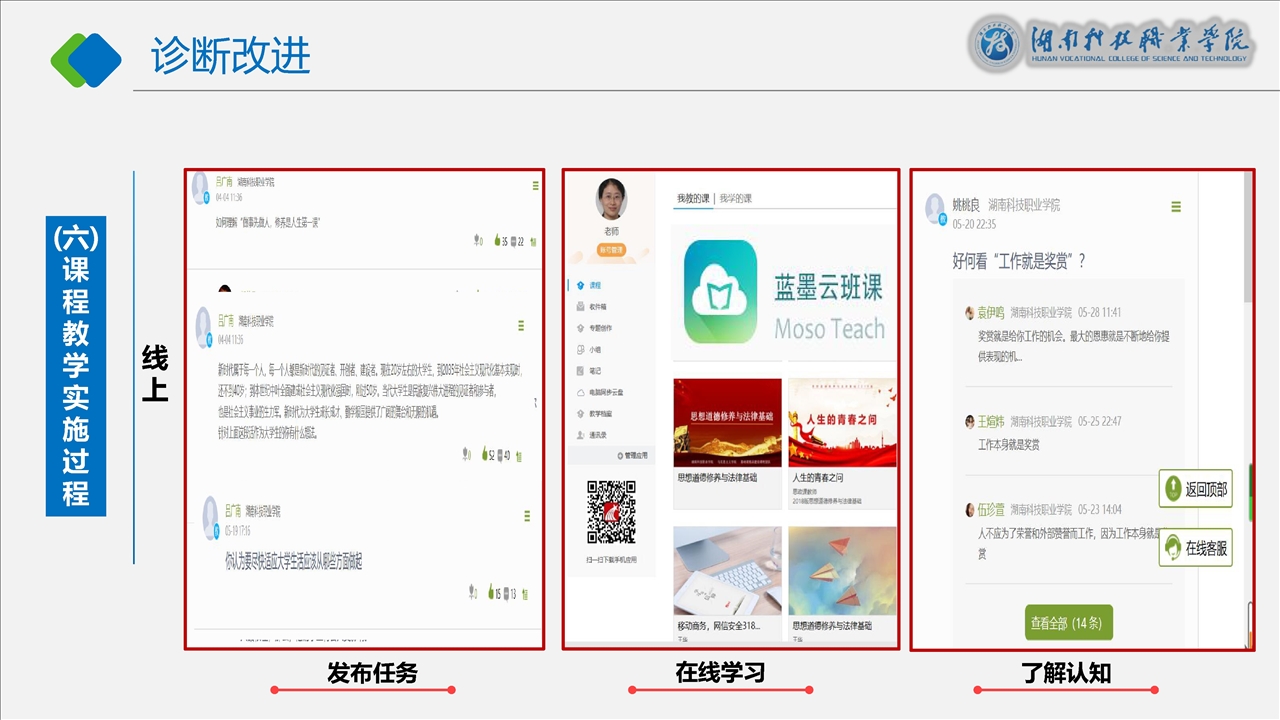Open 在线客服 online support

1195,548
